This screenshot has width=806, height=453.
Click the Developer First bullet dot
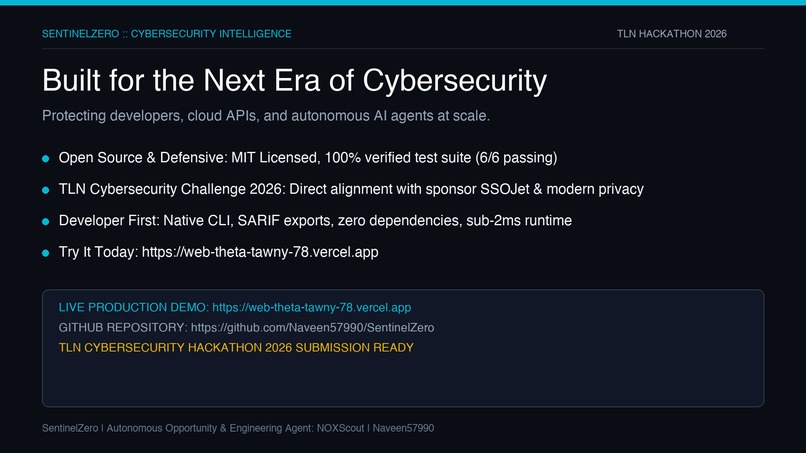pyautogui.click(x=46, y=222)
